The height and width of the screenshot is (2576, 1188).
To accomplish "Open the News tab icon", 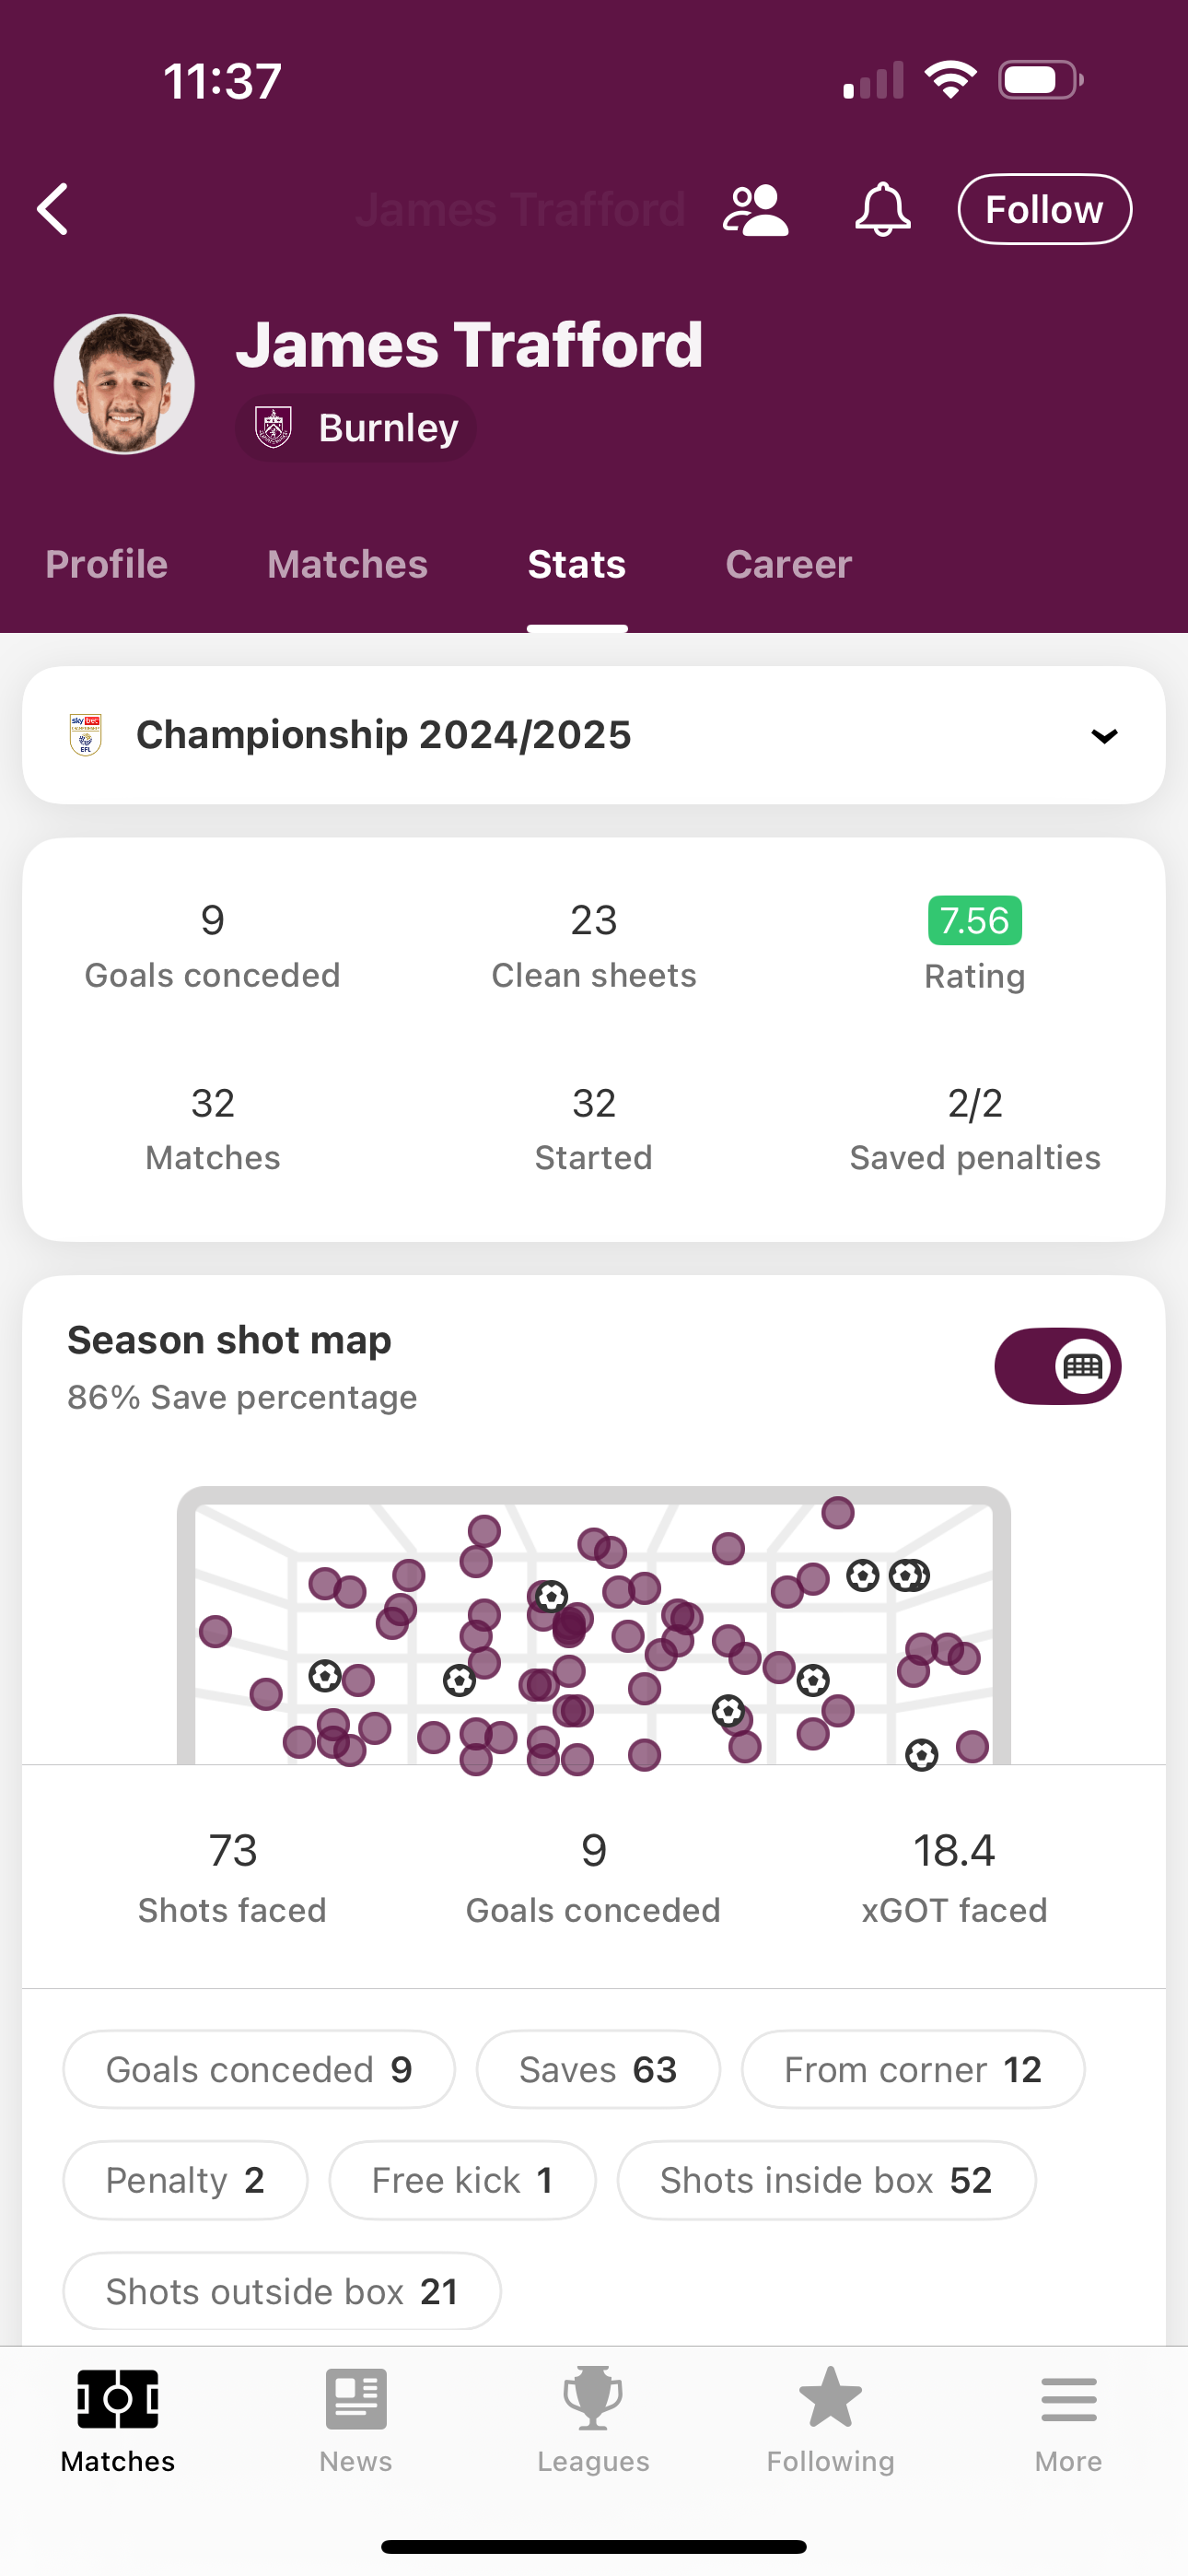I will click(x=356, y=2398).
